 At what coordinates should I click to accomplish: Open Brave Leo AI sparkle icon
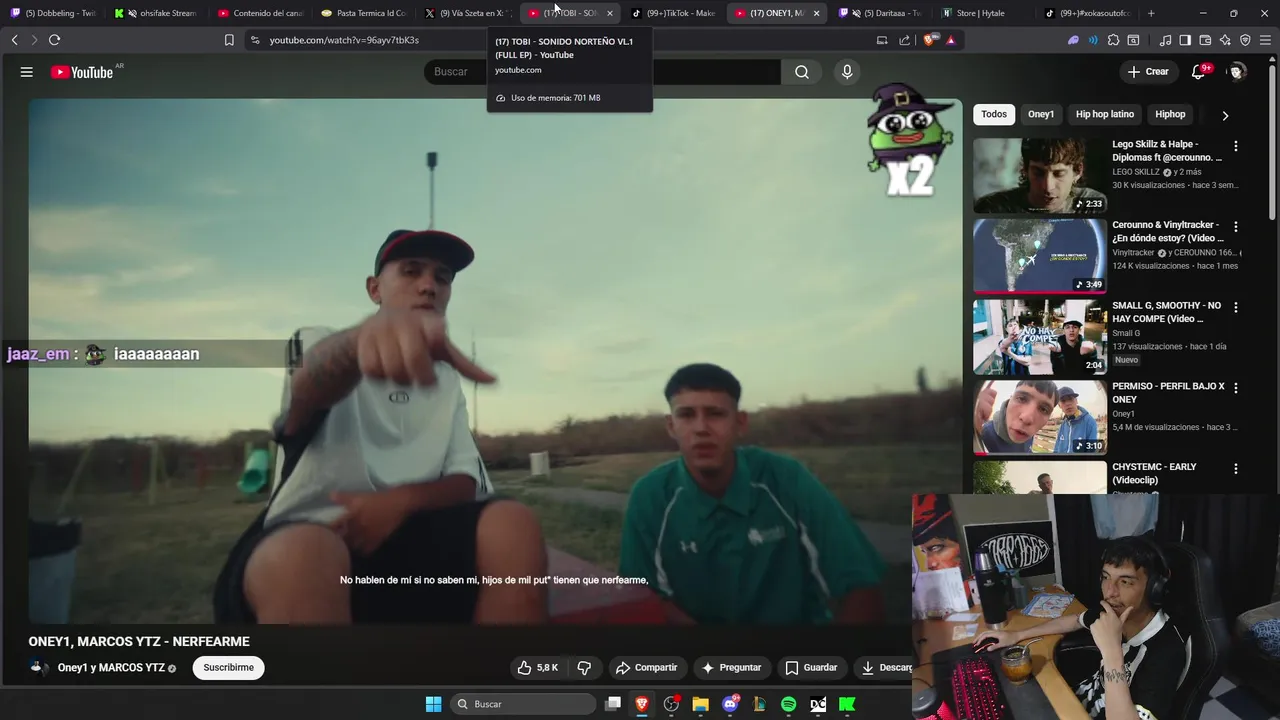[1225, 40]
